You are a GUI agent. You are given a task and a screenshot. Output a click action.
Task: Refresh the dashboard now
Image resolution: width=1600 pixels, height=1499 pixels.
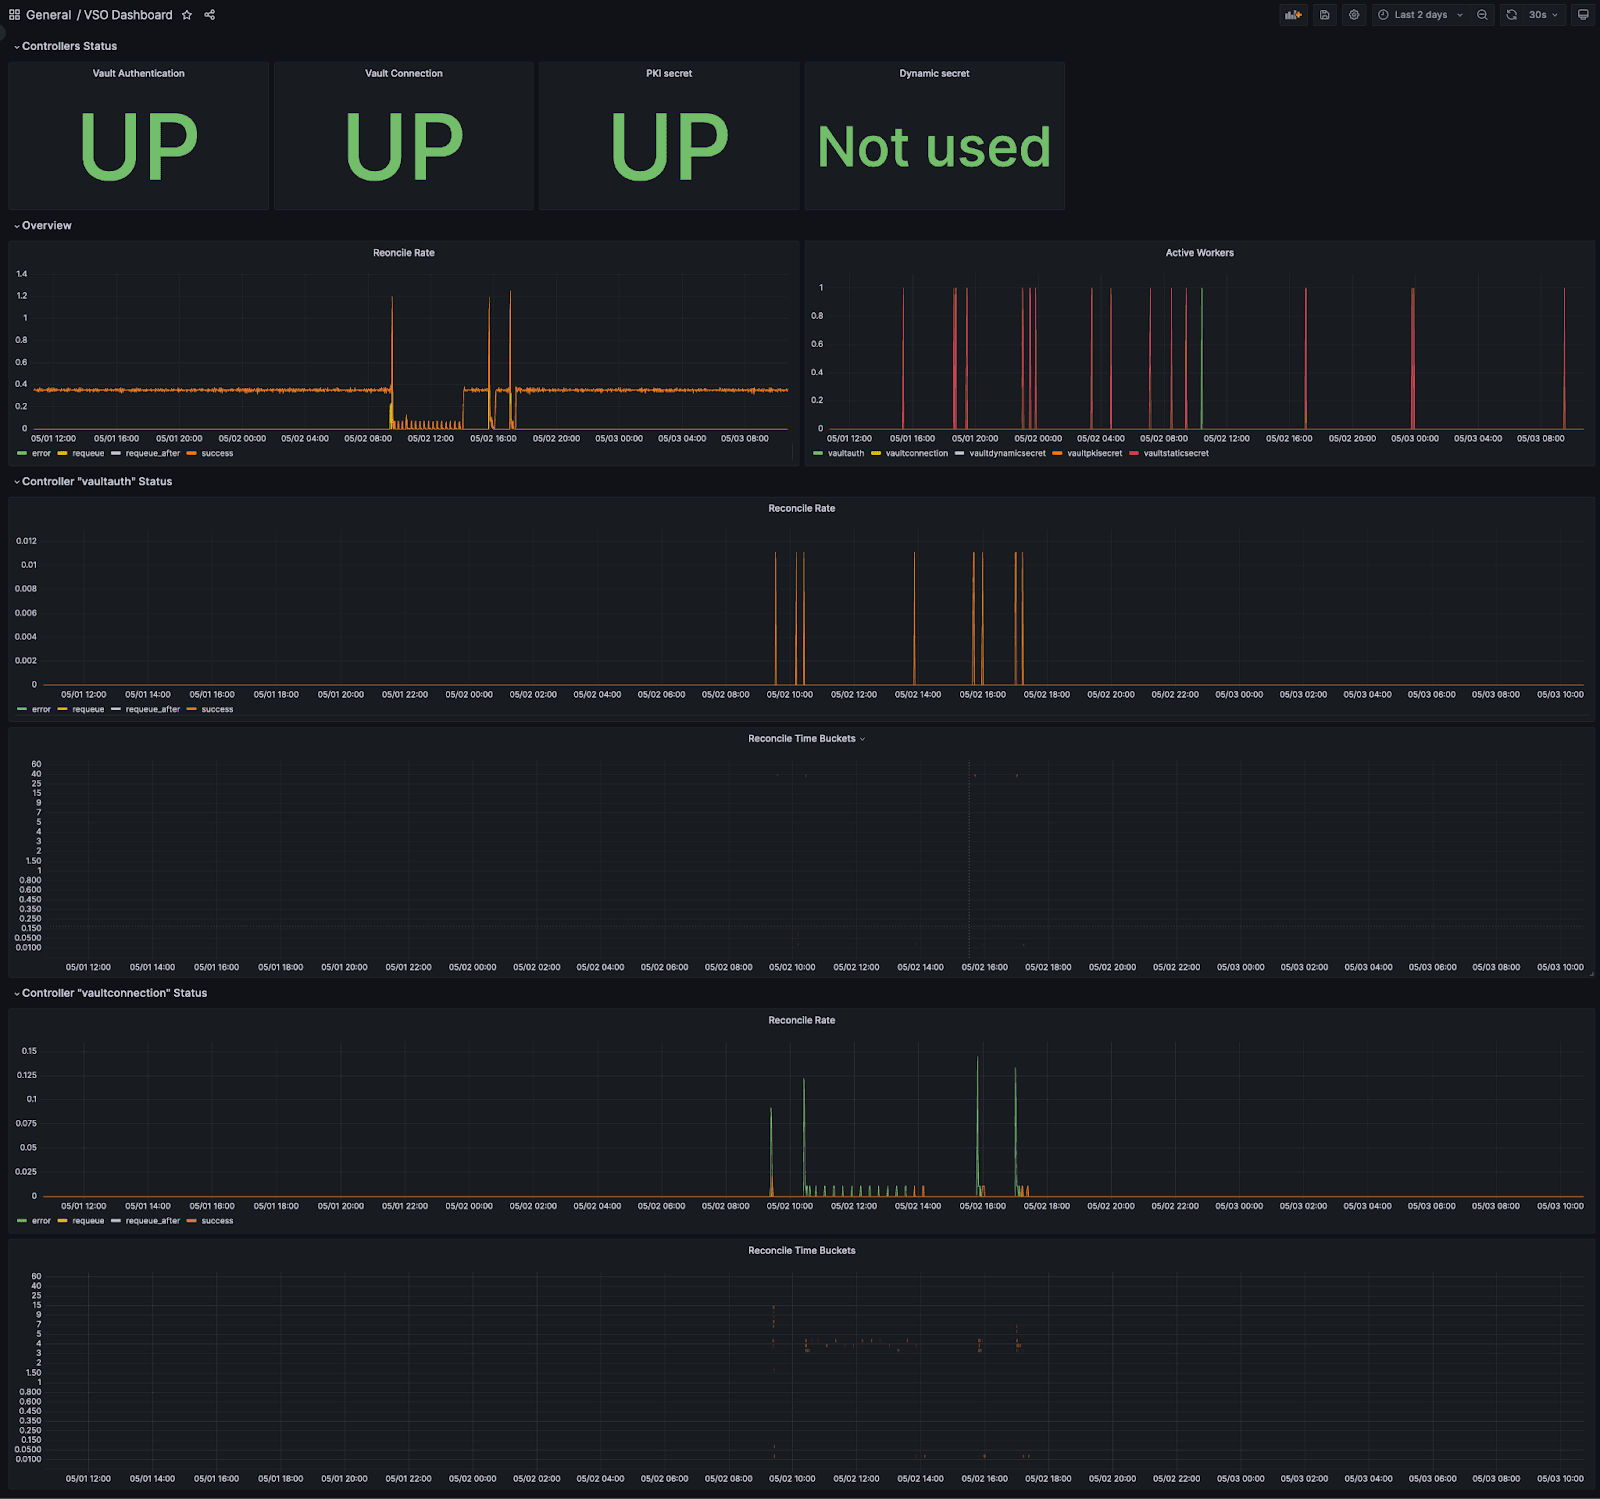click(1511, 15)
